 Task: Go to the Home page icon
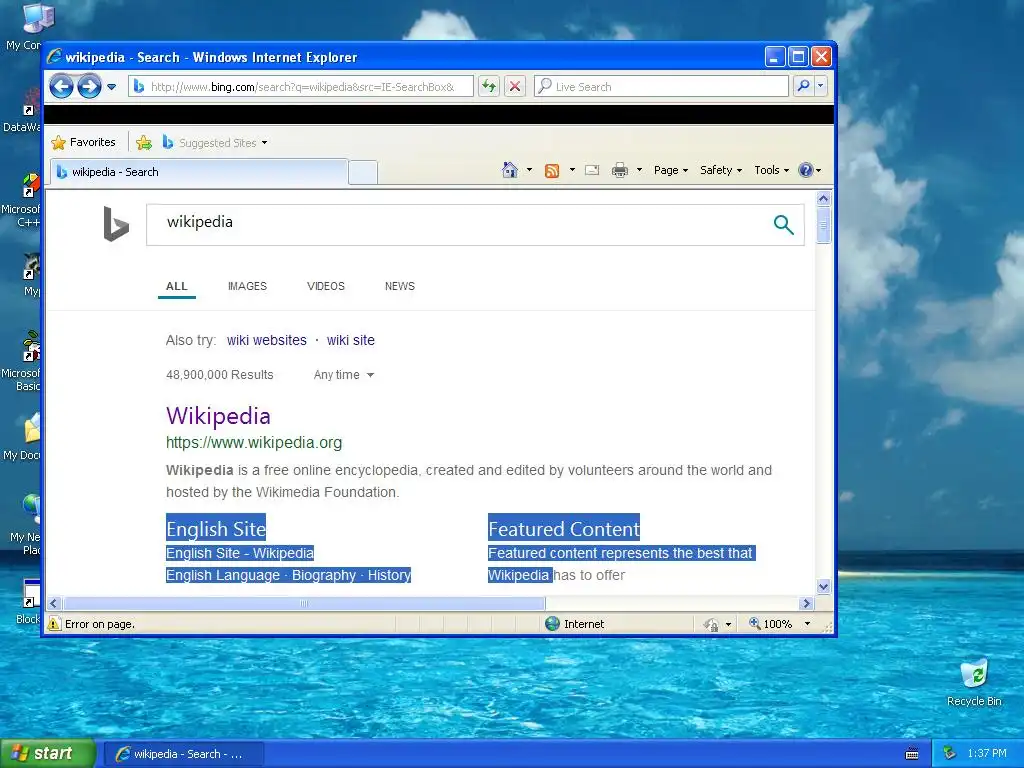tap(509, 170)
